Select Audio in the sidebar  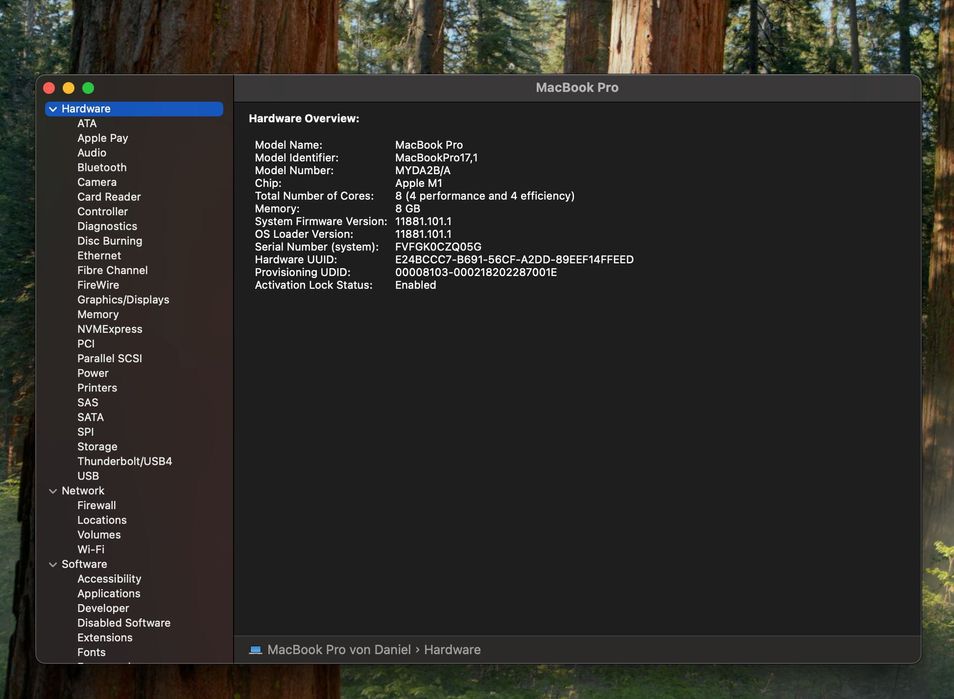click(x=92, y=153)
